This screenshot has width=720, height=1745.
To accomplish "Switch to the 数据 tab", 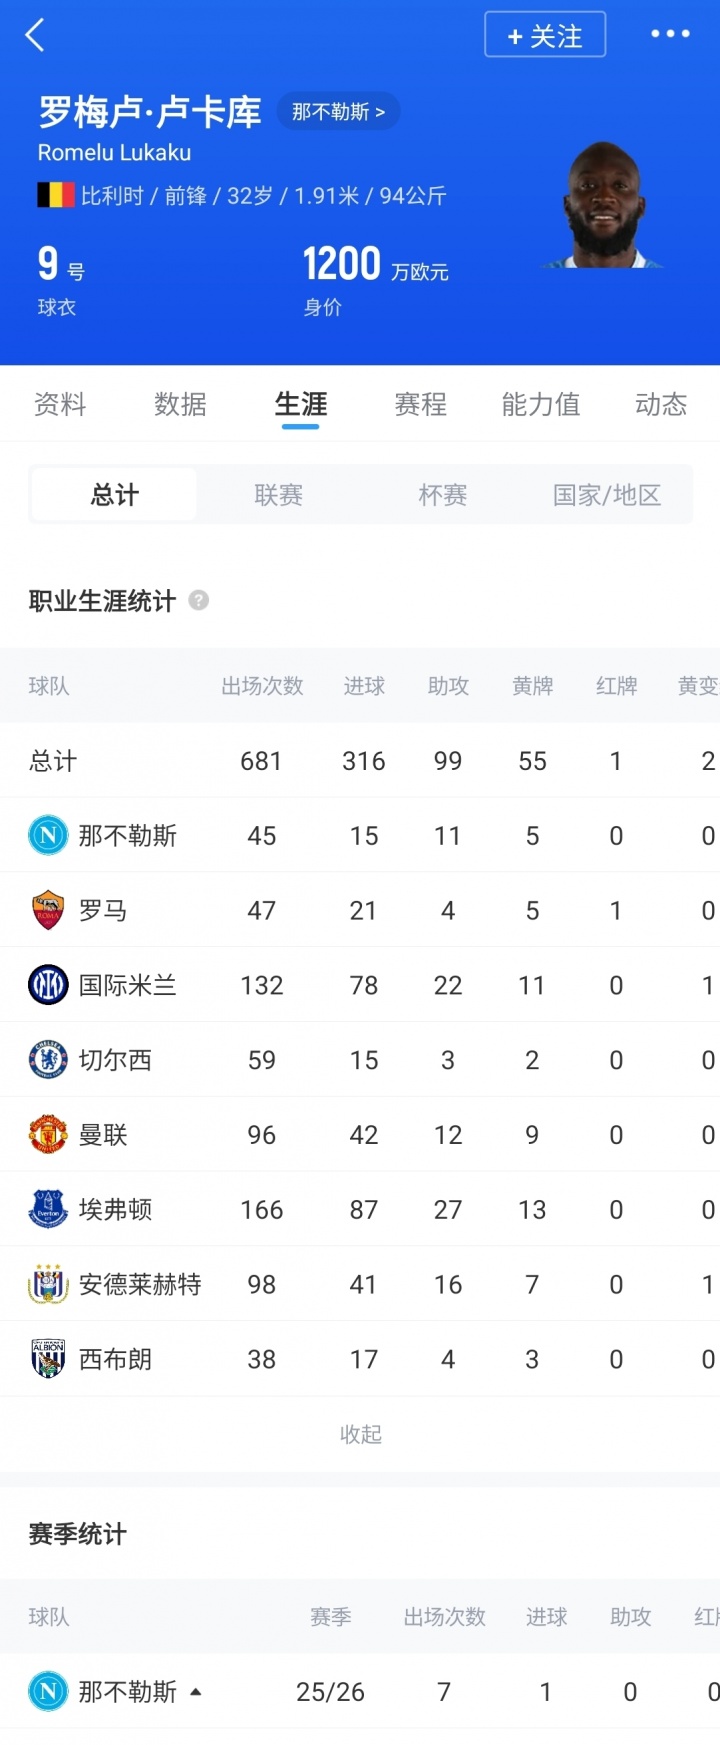I will 180,404.
